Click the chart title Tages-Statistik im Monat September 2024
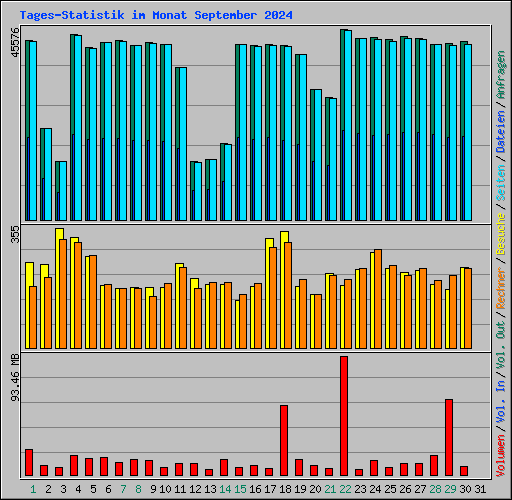Image resolution: width=512 pixels, height=500 pixels. (156, 15)
